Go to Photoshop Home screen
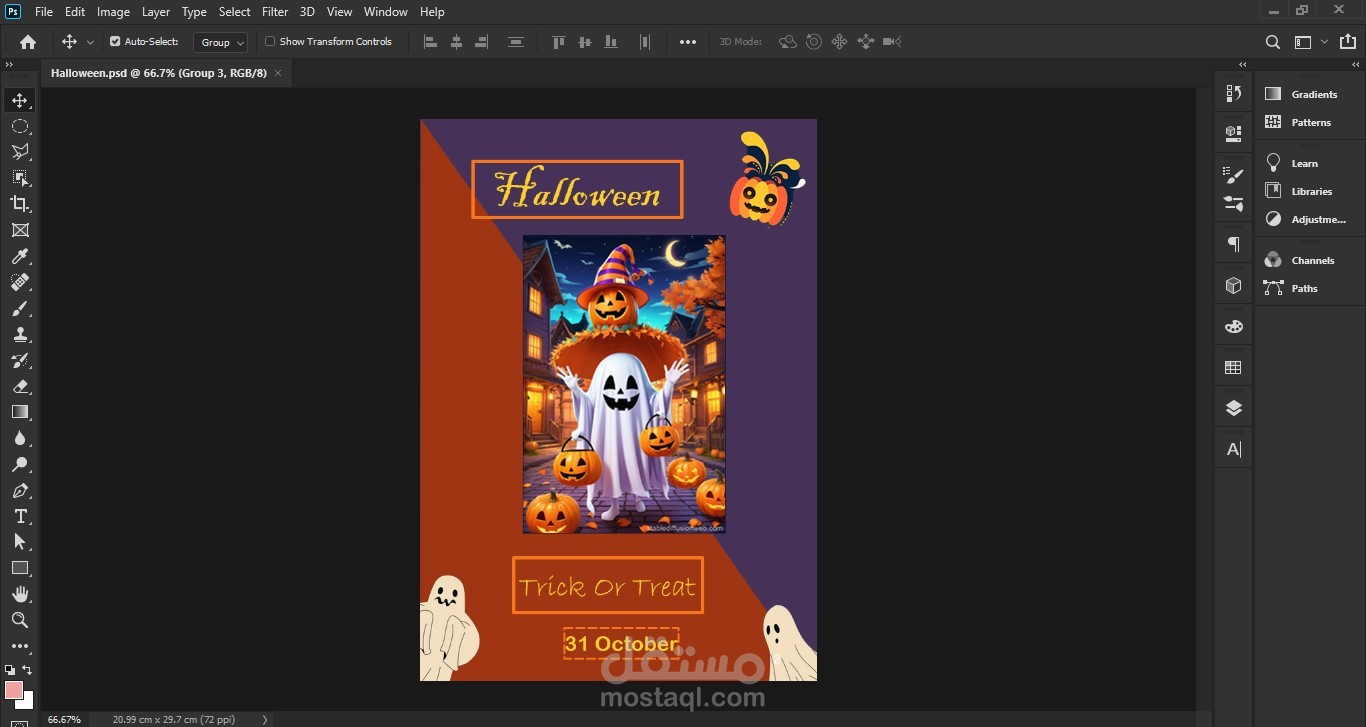Viewport: 1366px width, 727px height. coord(28,42)
